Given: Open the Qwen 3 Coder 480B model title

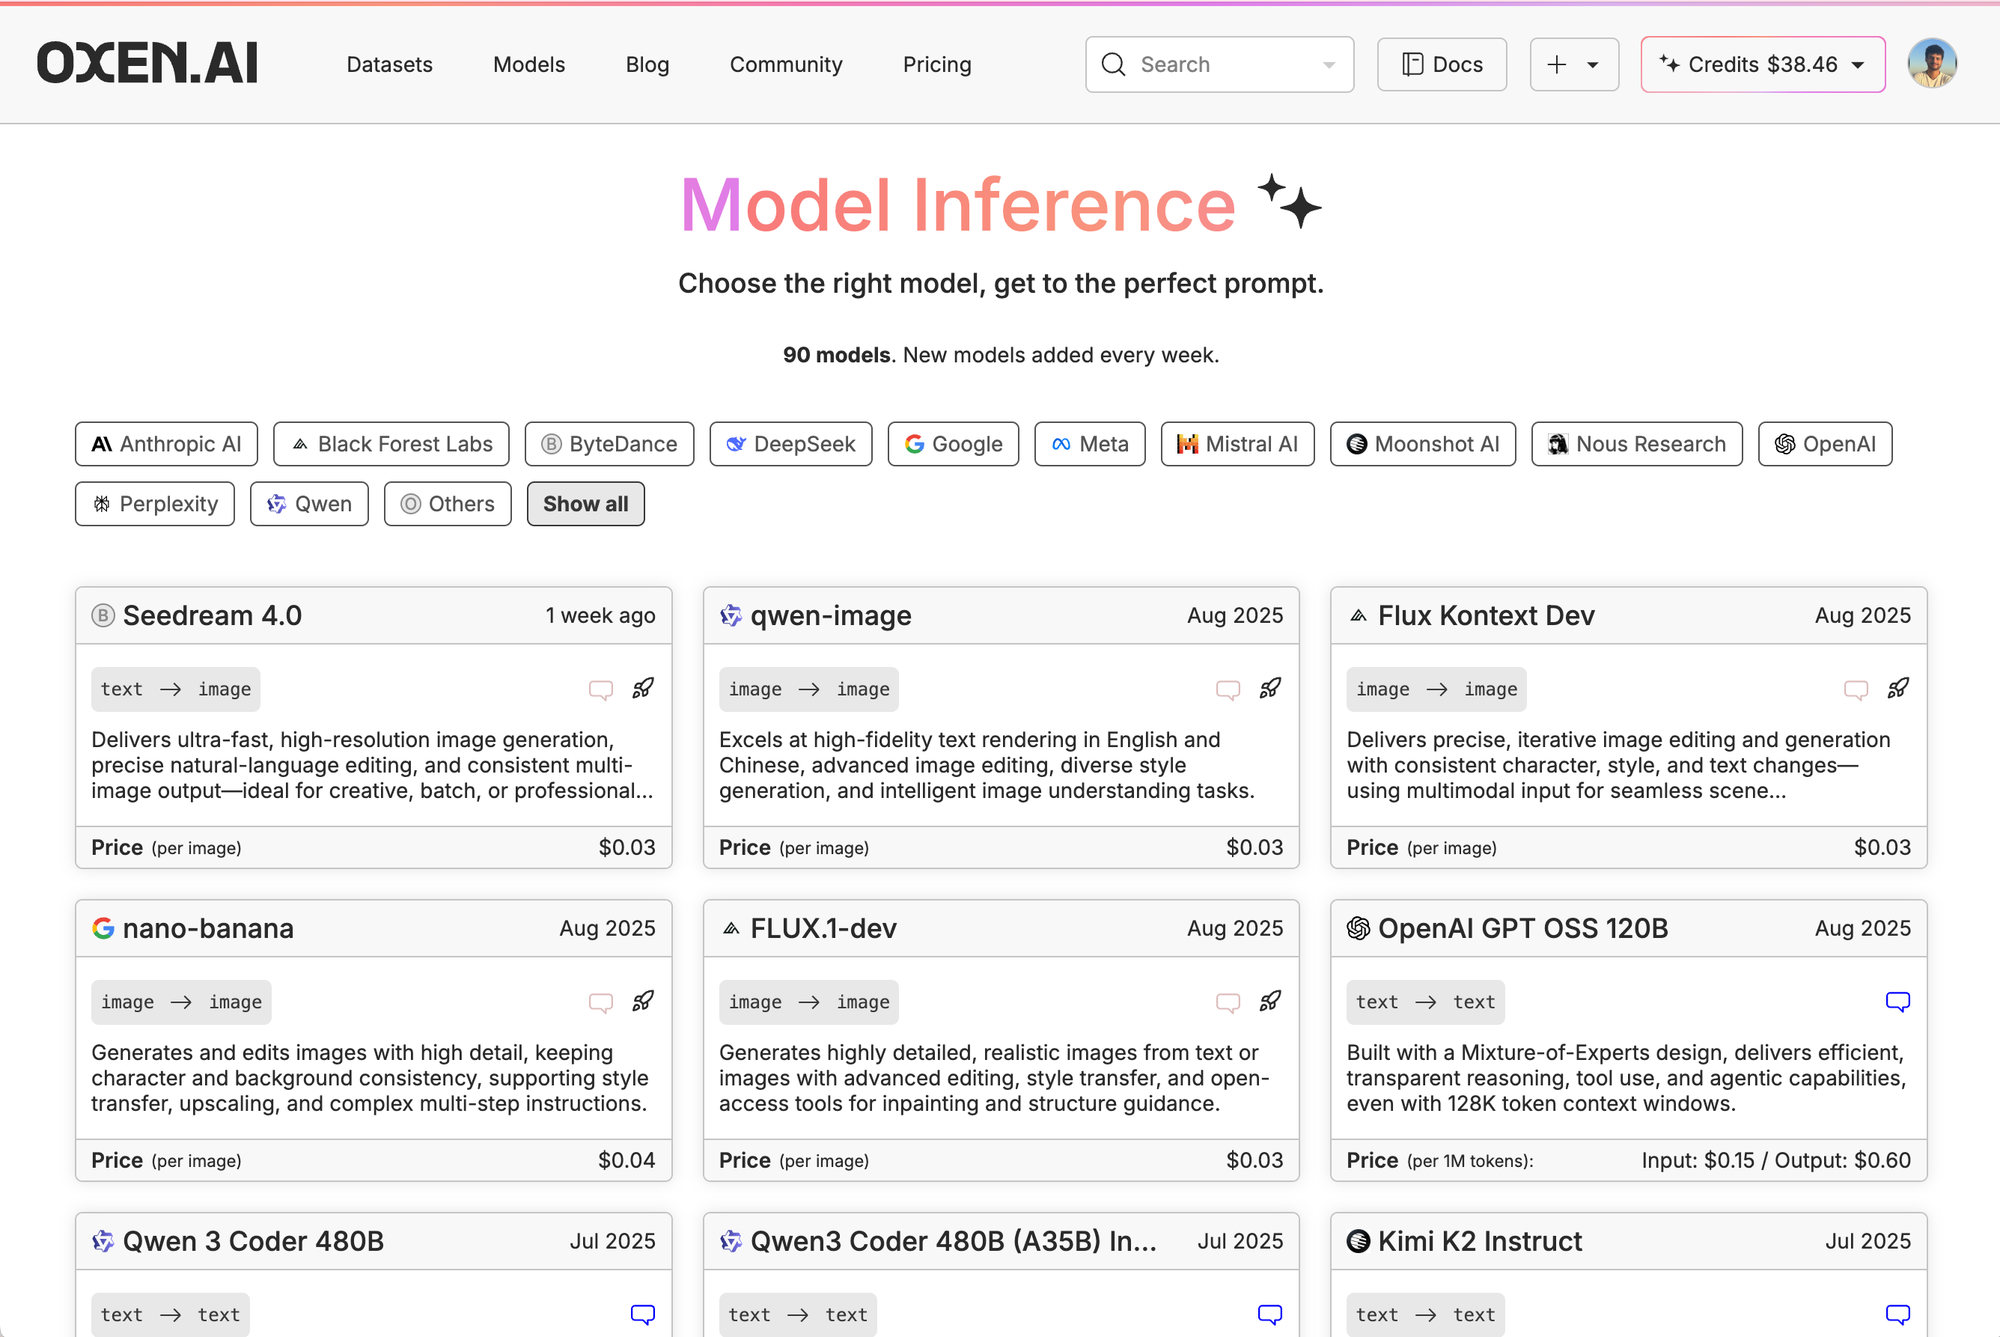Looking at the screenshot, I should 253,1241.
